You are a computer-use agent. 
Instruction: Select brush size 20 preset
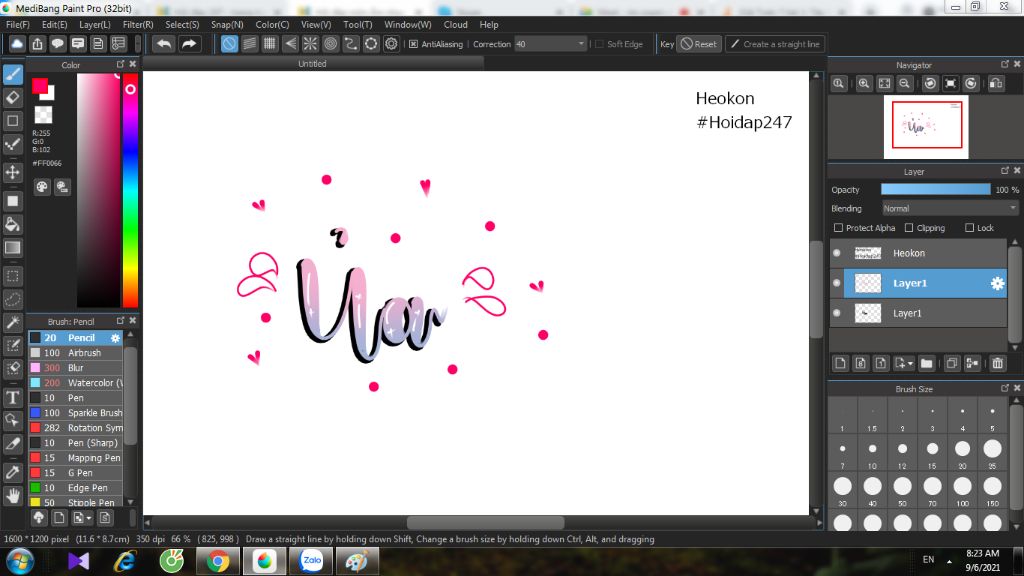click(962, 449)
